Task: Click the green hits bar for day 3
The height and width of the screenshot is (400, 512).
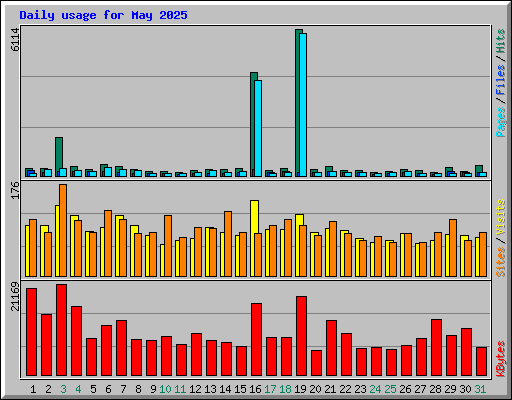Action: click(59, 153)
